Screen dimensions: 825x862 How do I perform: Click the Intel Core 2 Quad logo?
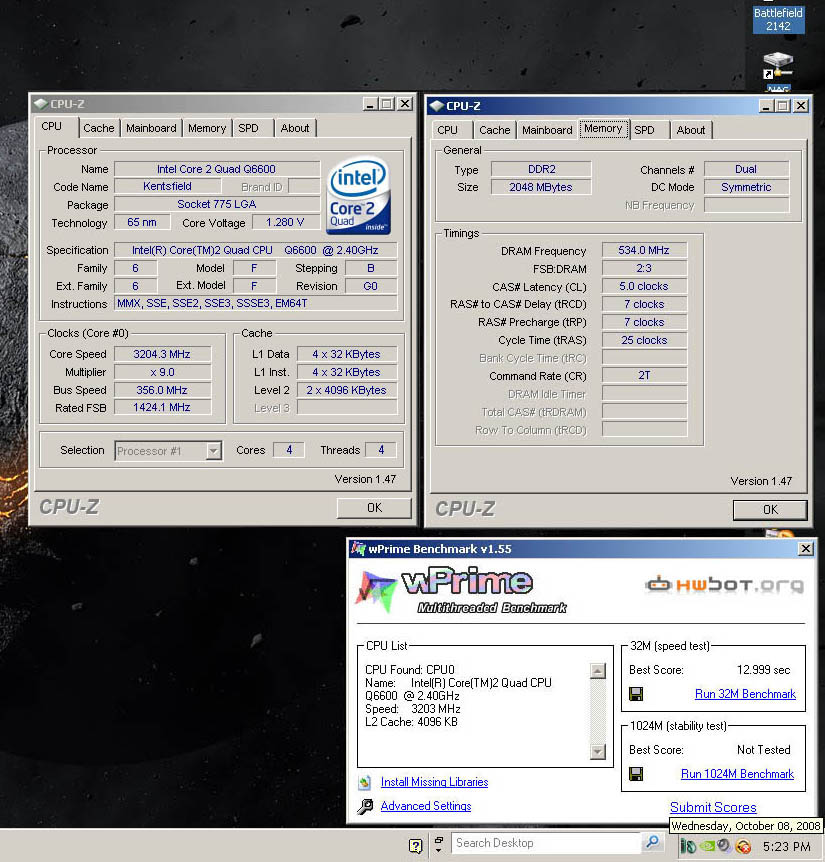tap(359, 196)
